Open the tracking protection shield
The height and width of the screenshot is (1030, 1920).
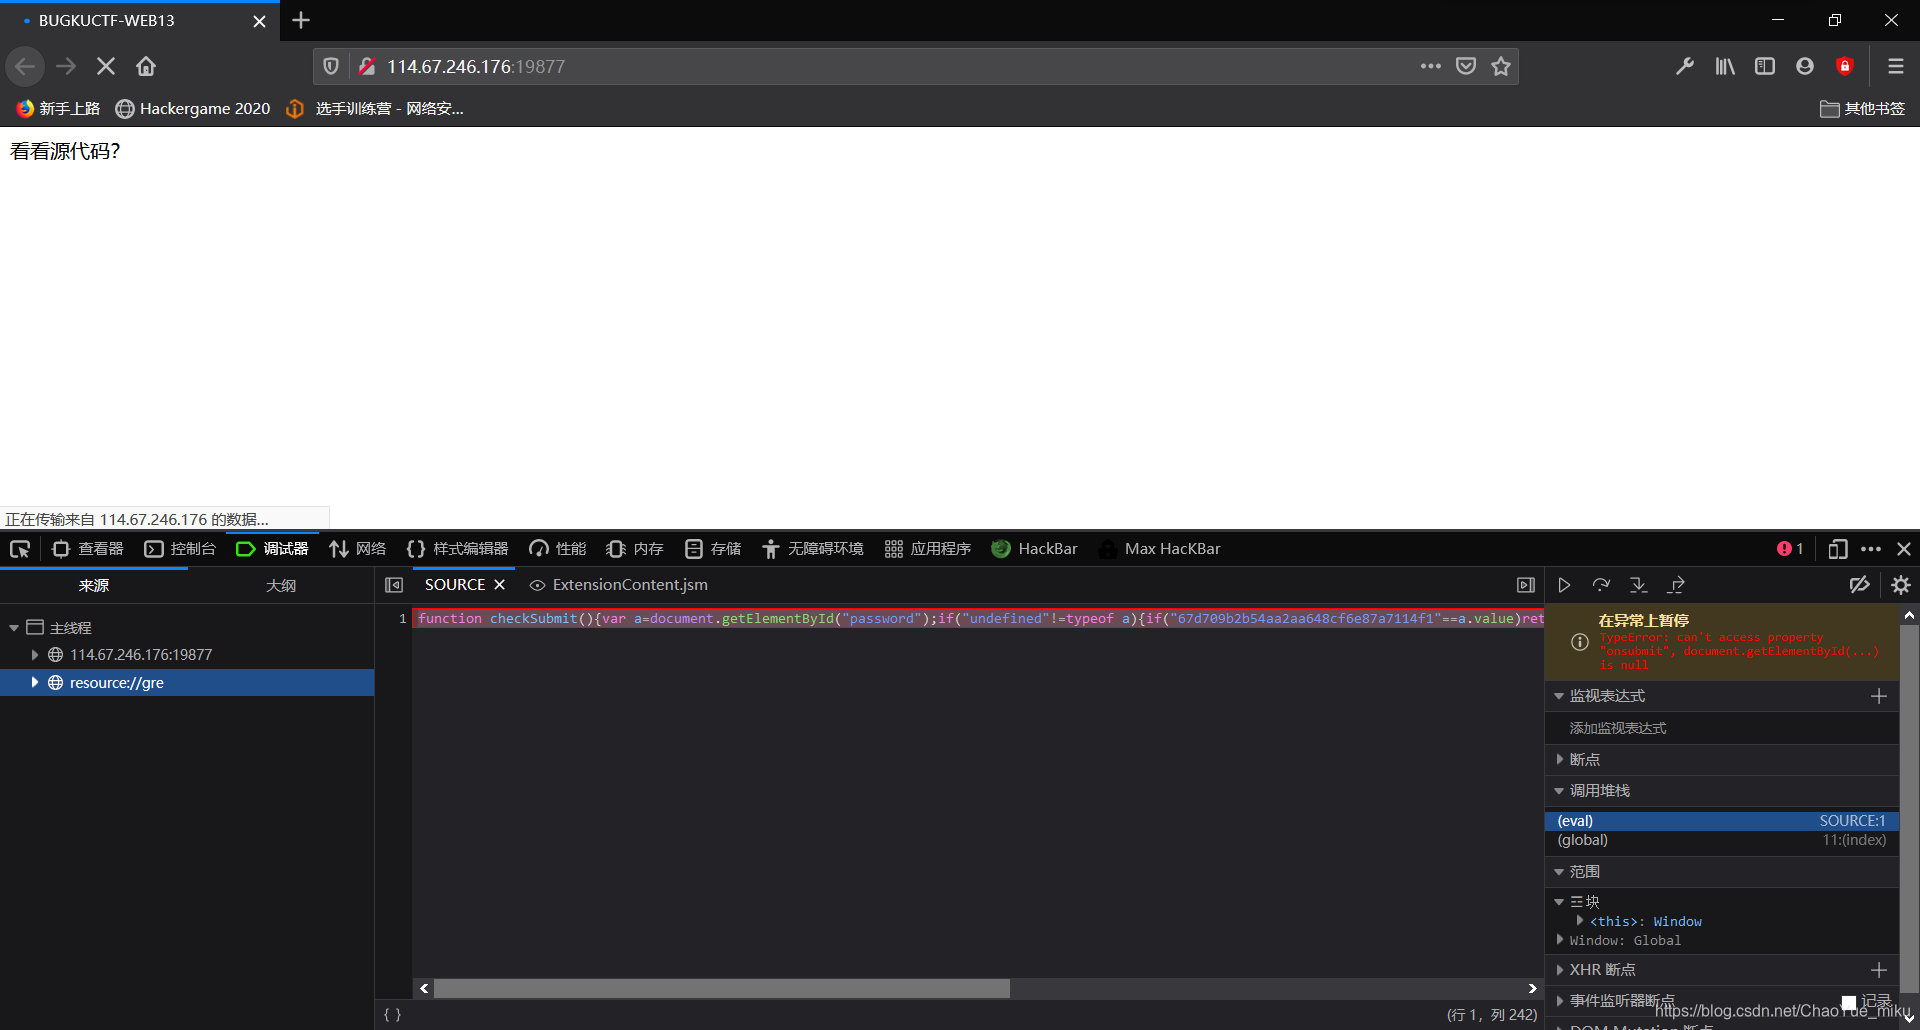tap(330, 66)
